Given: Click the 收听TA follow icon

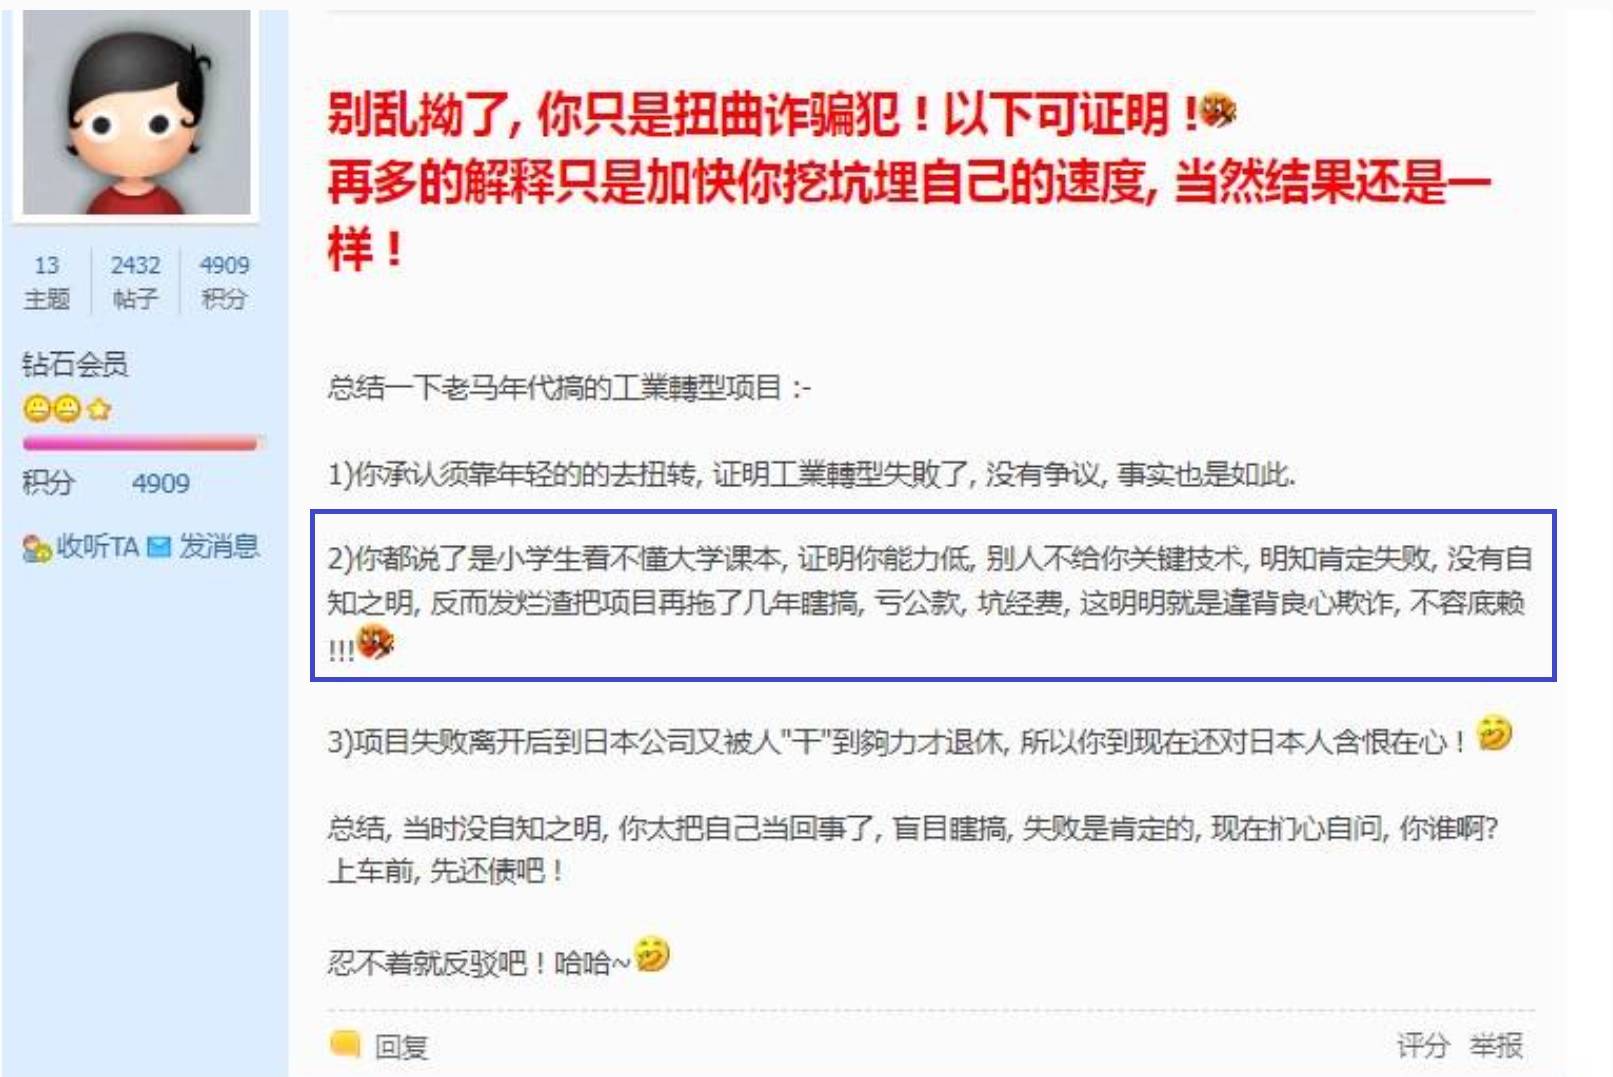Looking at the screenshot, I should pyautogui.click(x=37, y=548).
